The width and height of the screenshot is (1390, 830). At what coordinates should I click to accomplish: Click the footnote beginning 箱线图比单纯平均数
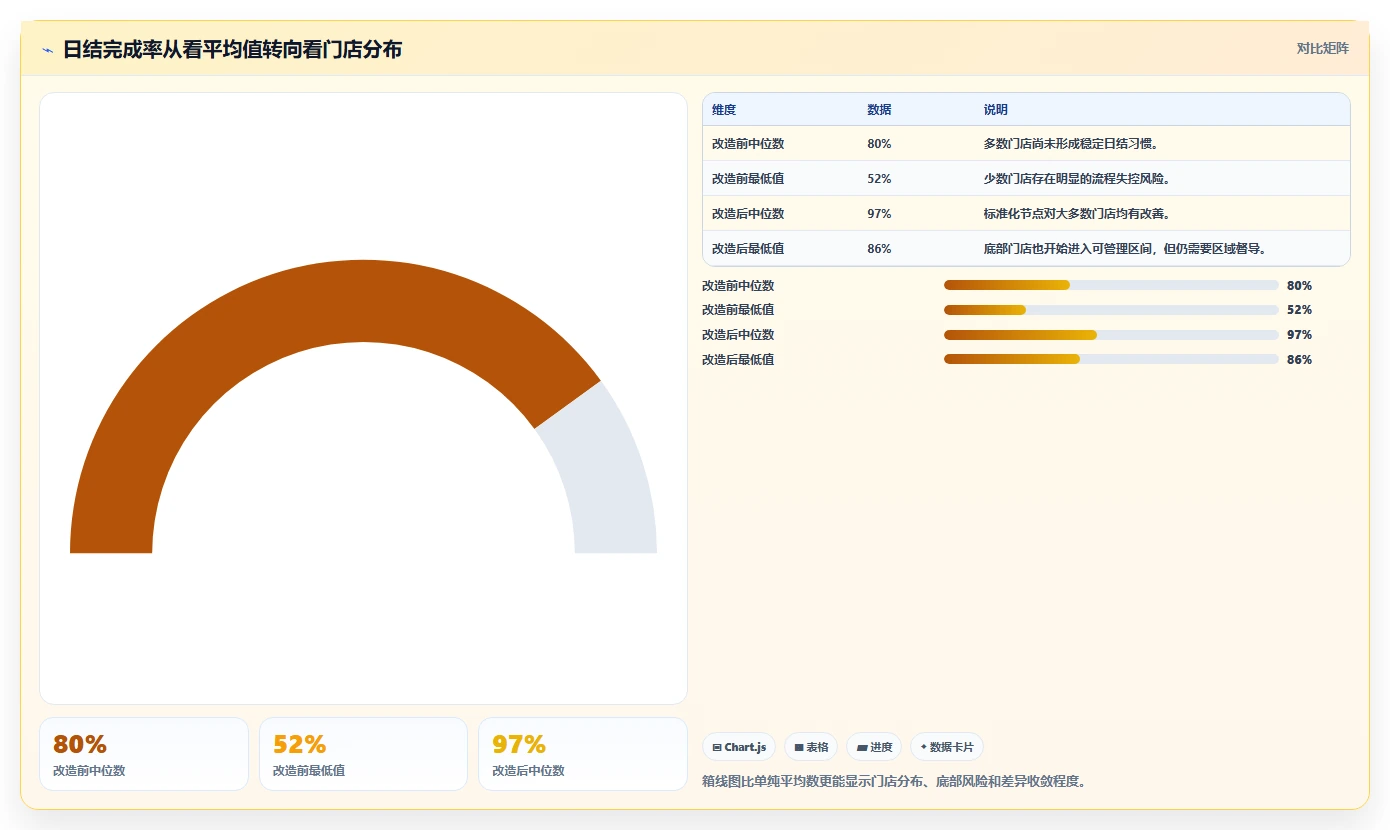coord(895,781)
